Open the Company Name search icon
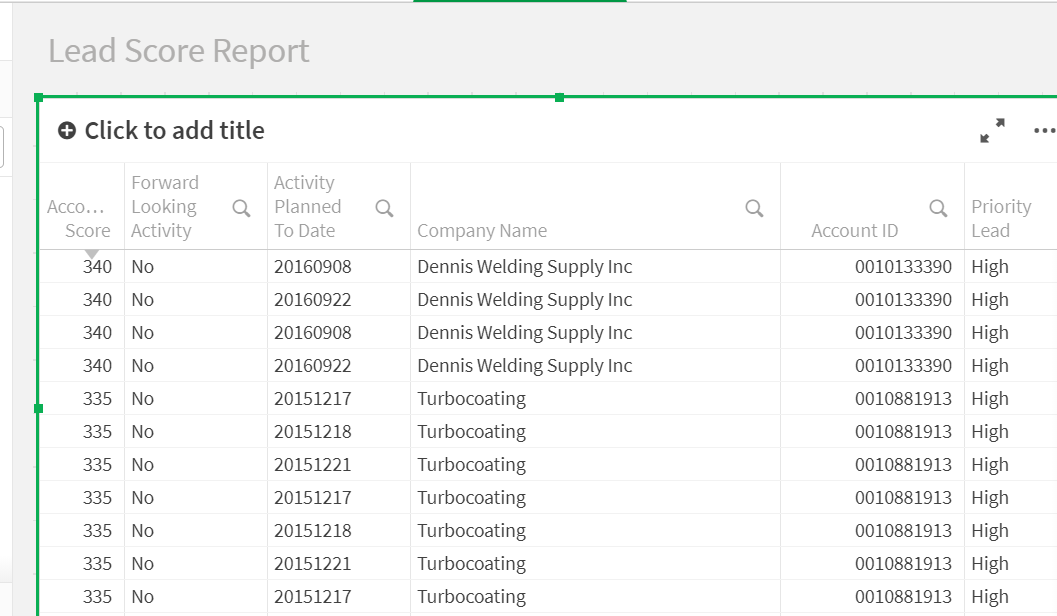 click(755, 208)
